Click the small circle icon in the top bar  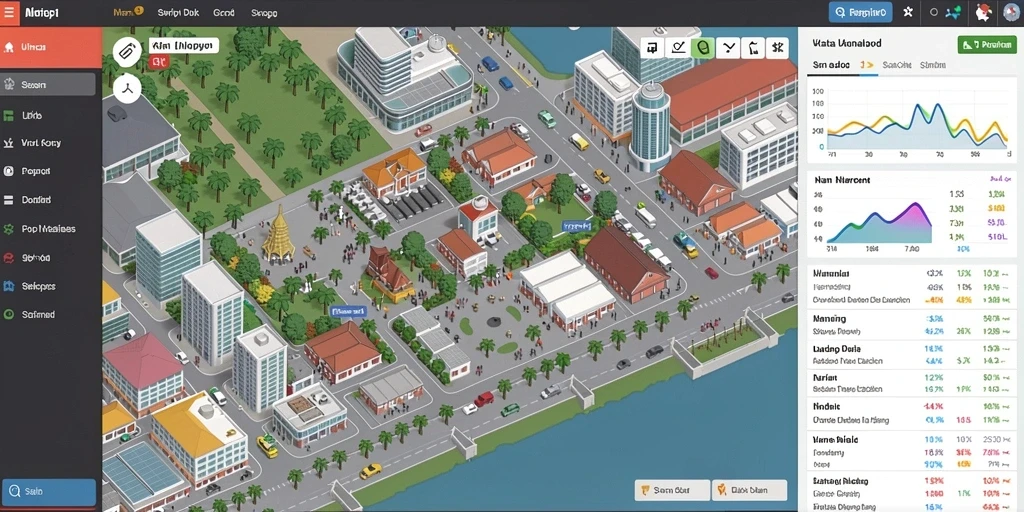pyautogui.click(x=933, y=12)
